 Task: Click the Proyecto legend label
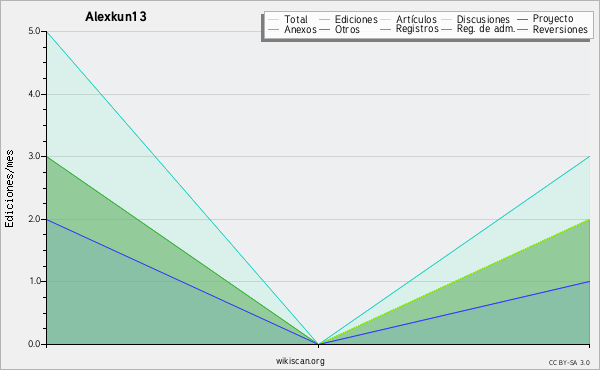(553, 19)
